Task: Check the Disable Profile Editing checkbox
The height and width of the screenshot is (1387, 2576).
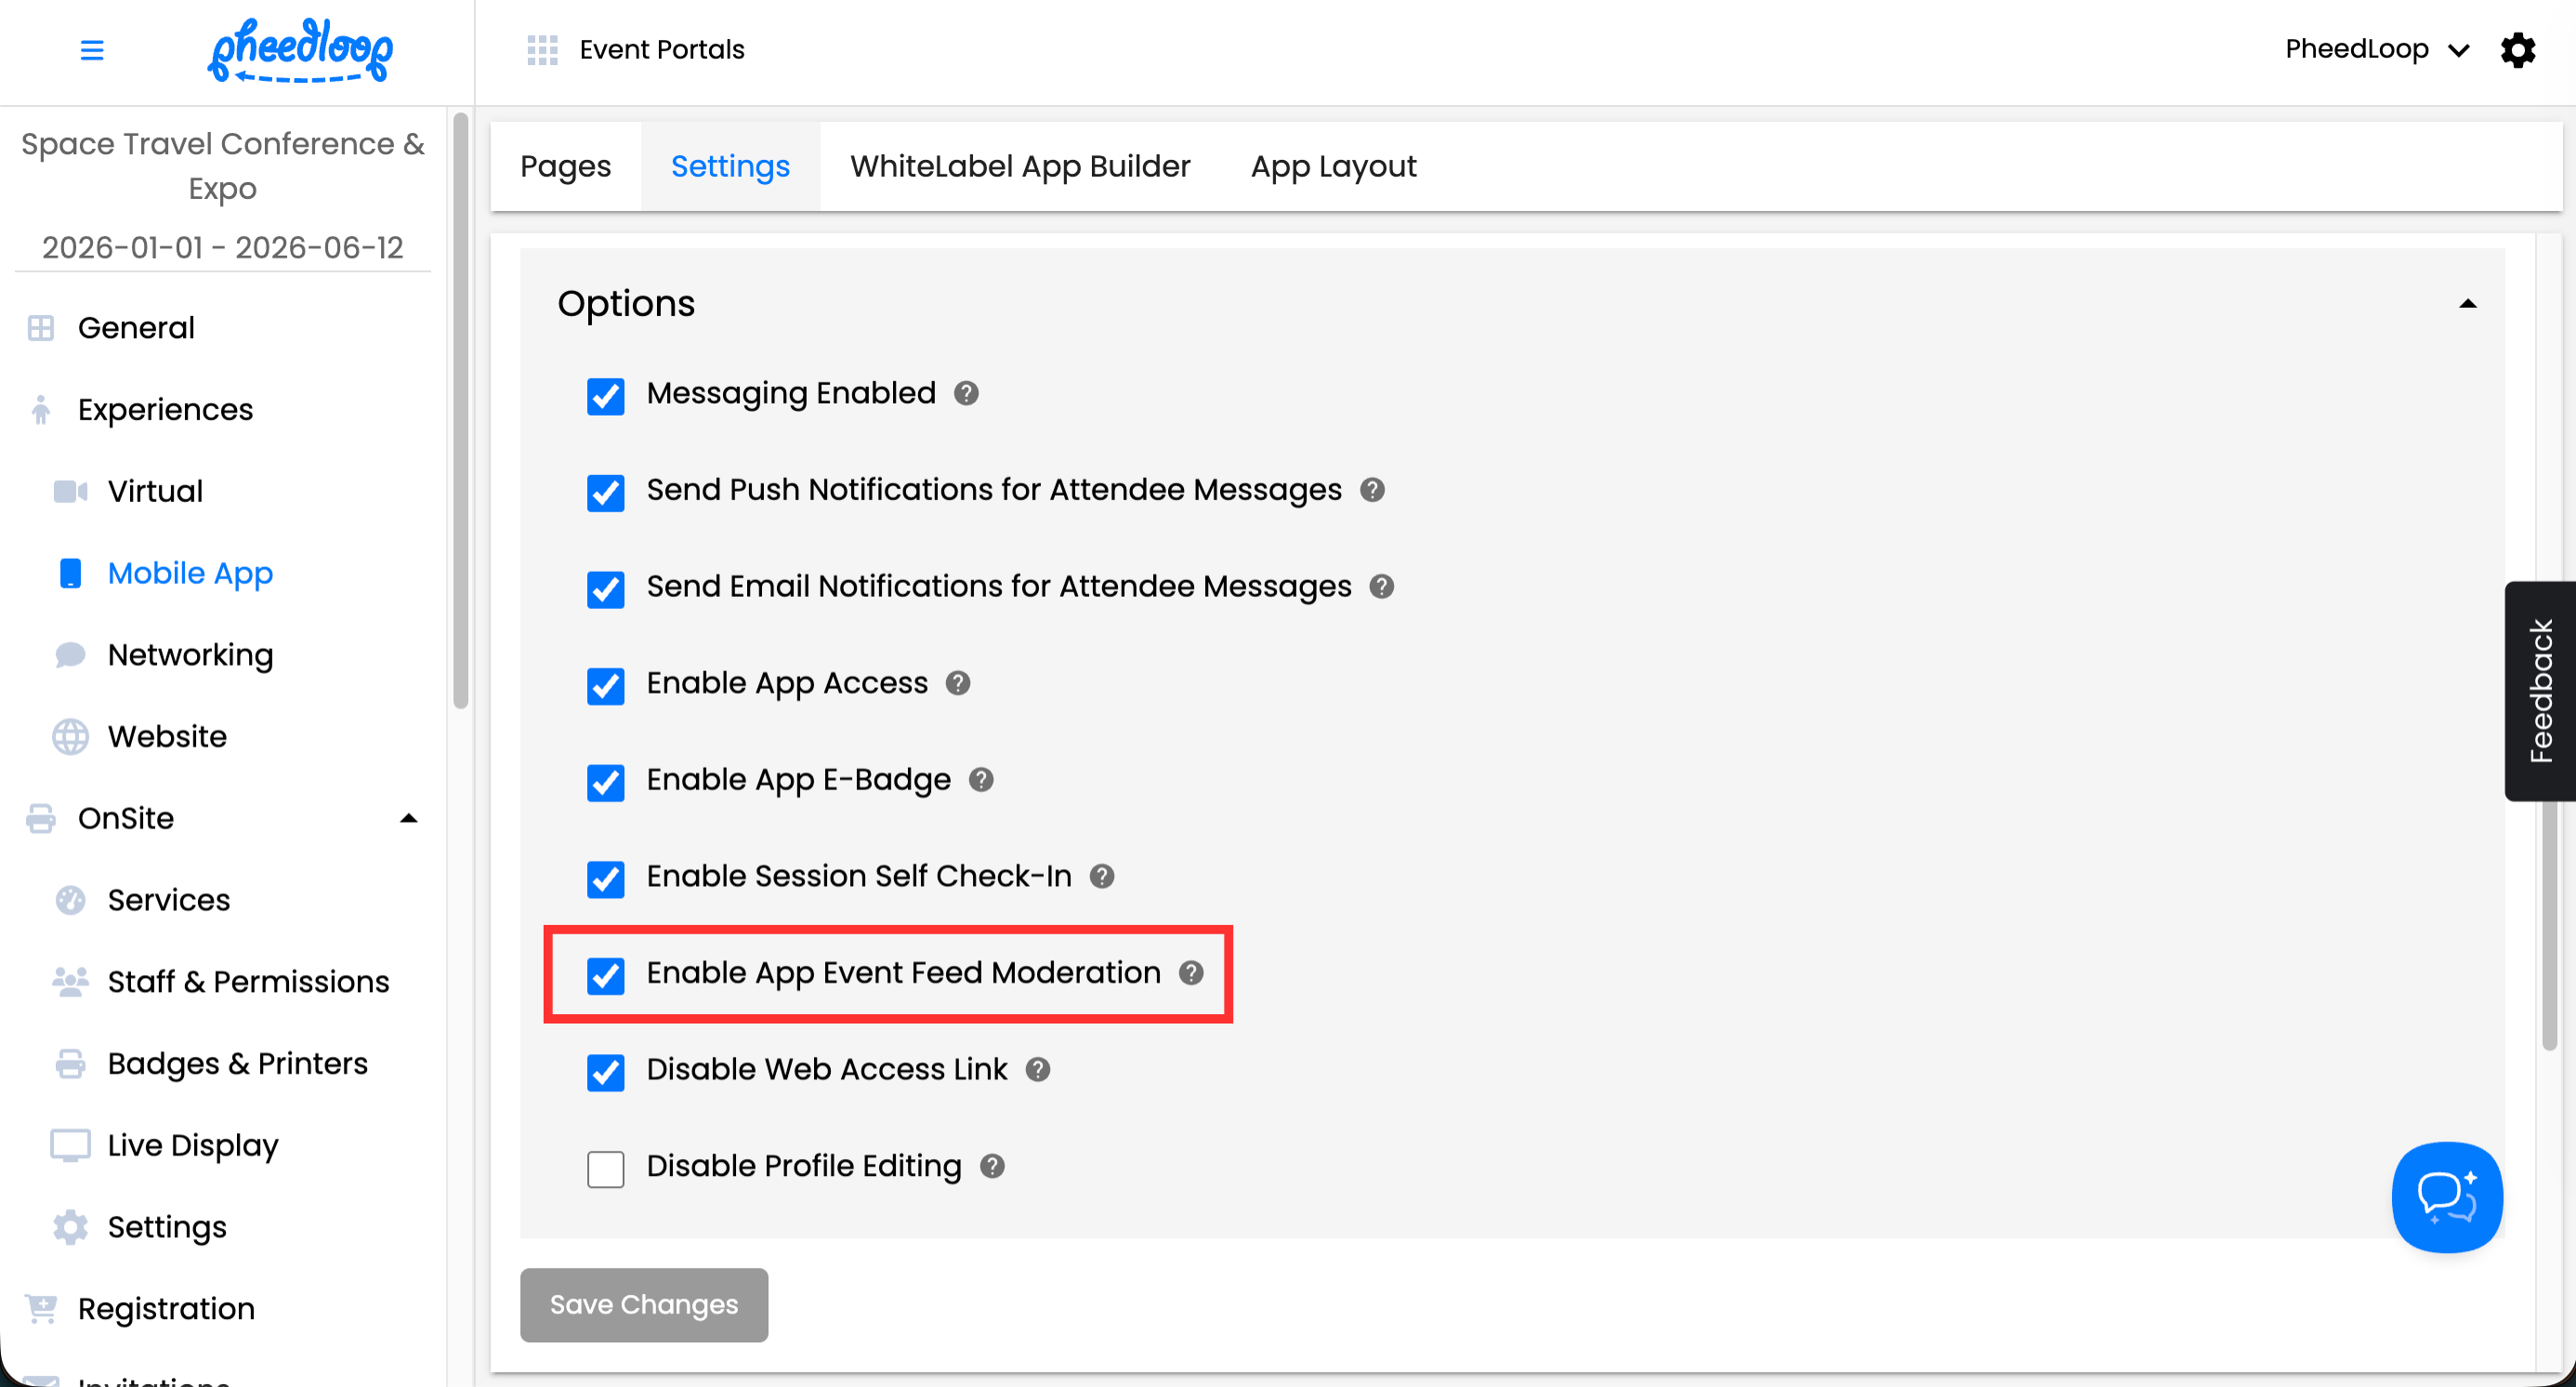Action: (x=606, y=1168)
